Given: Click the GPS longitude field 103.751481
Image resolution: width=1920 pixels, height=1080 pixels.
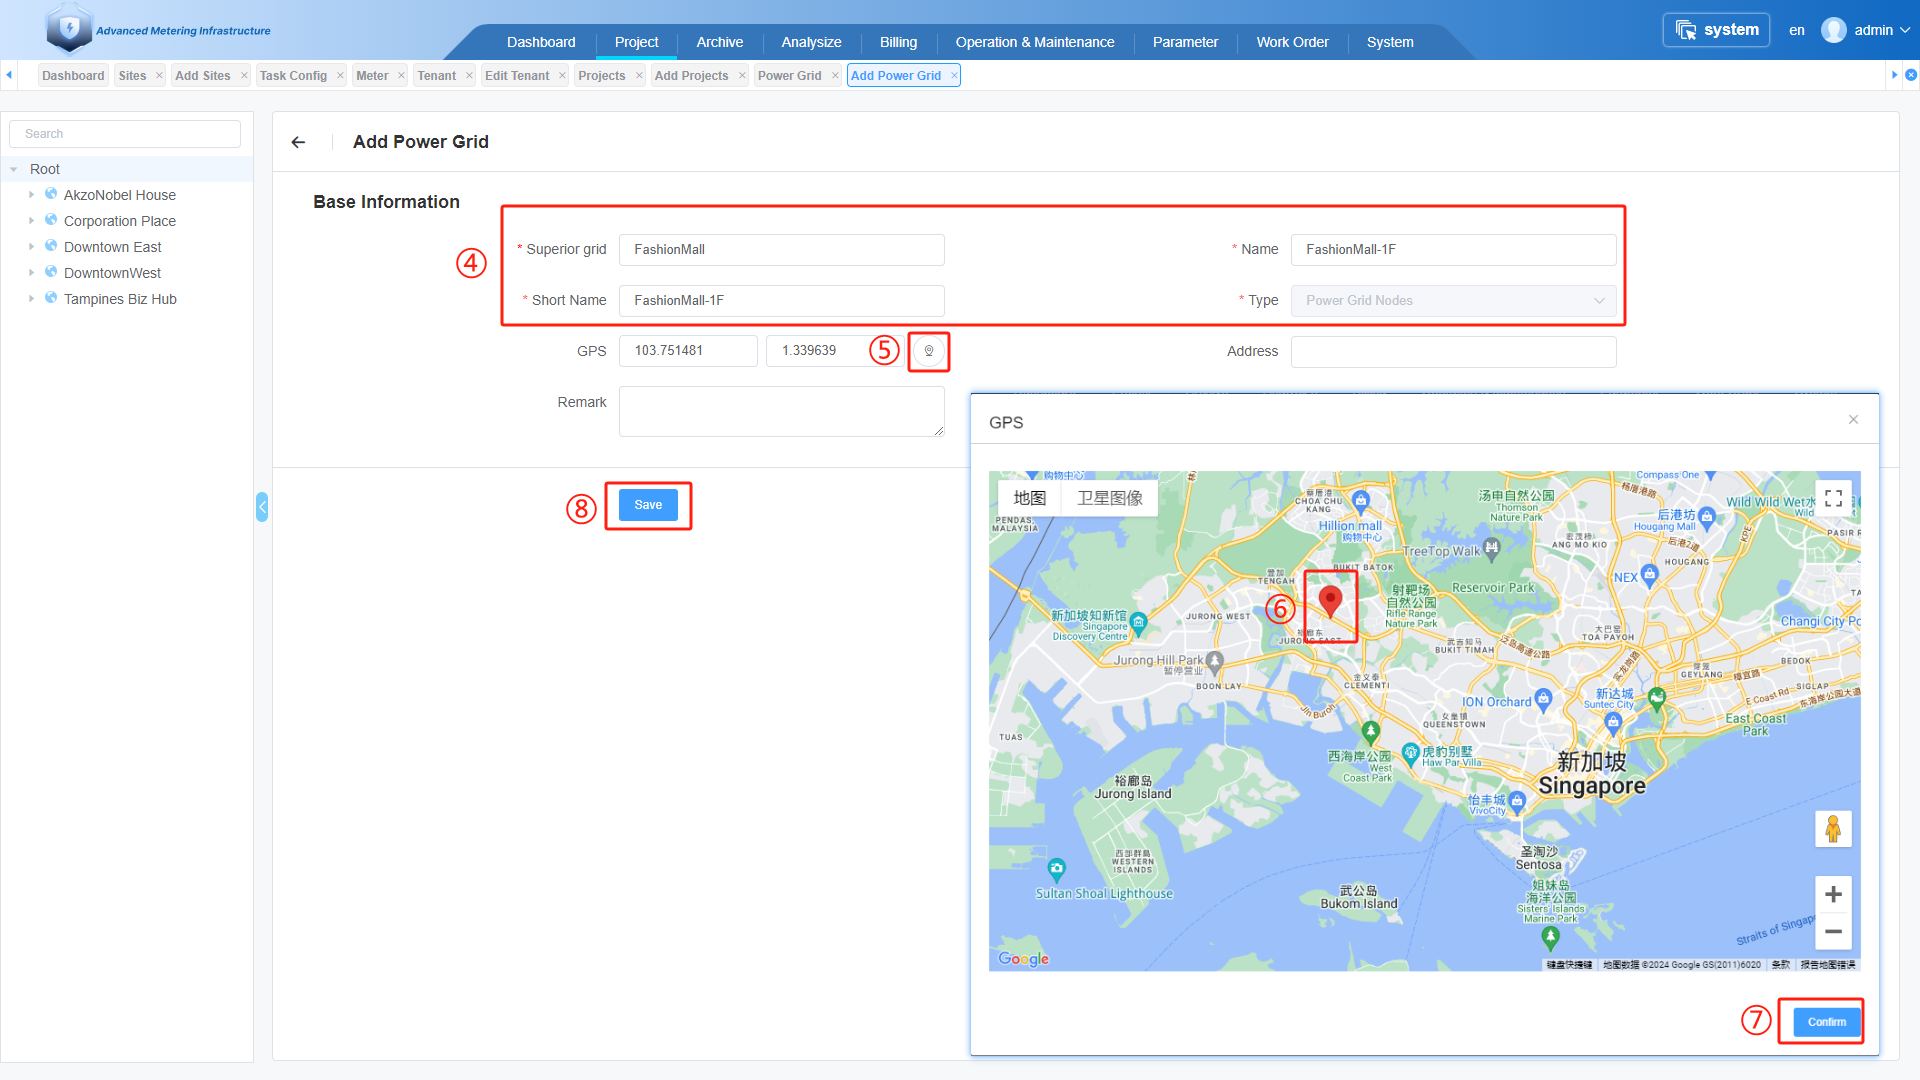Looking at the screenshot, I should click(688, 351).
